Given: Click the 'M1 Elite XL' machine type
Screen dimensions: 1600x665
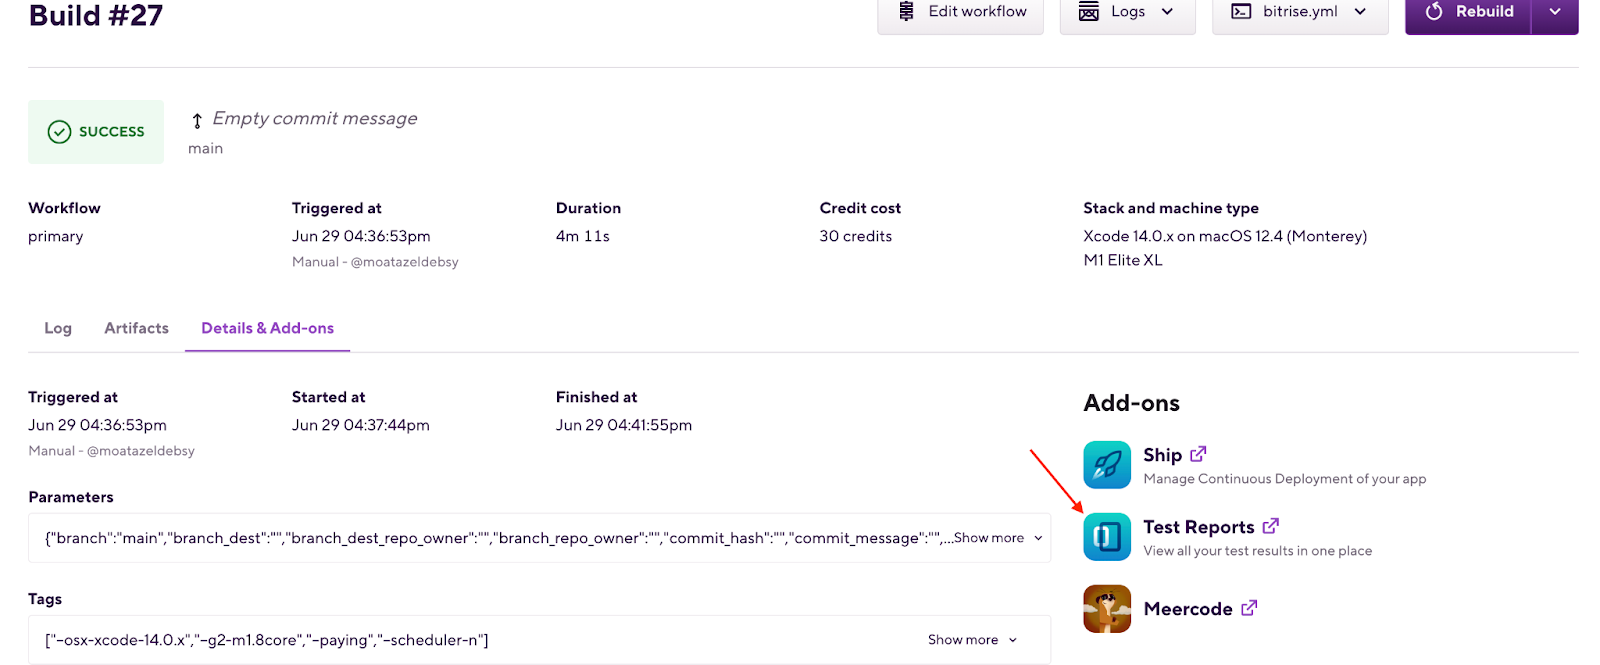Looking at the screenshot, I should click(1123, 260).
